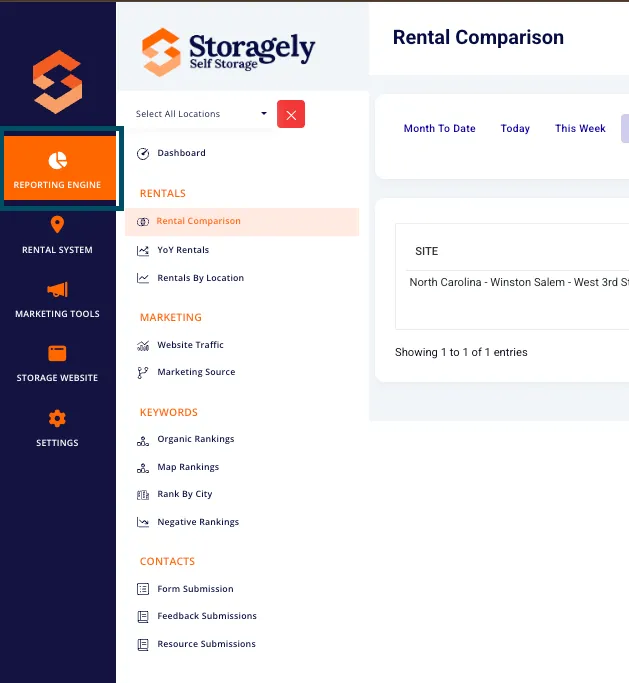Click the Organic Rankings icon
This screenshot has height=683, width=629.
click(x=143, y=441)
